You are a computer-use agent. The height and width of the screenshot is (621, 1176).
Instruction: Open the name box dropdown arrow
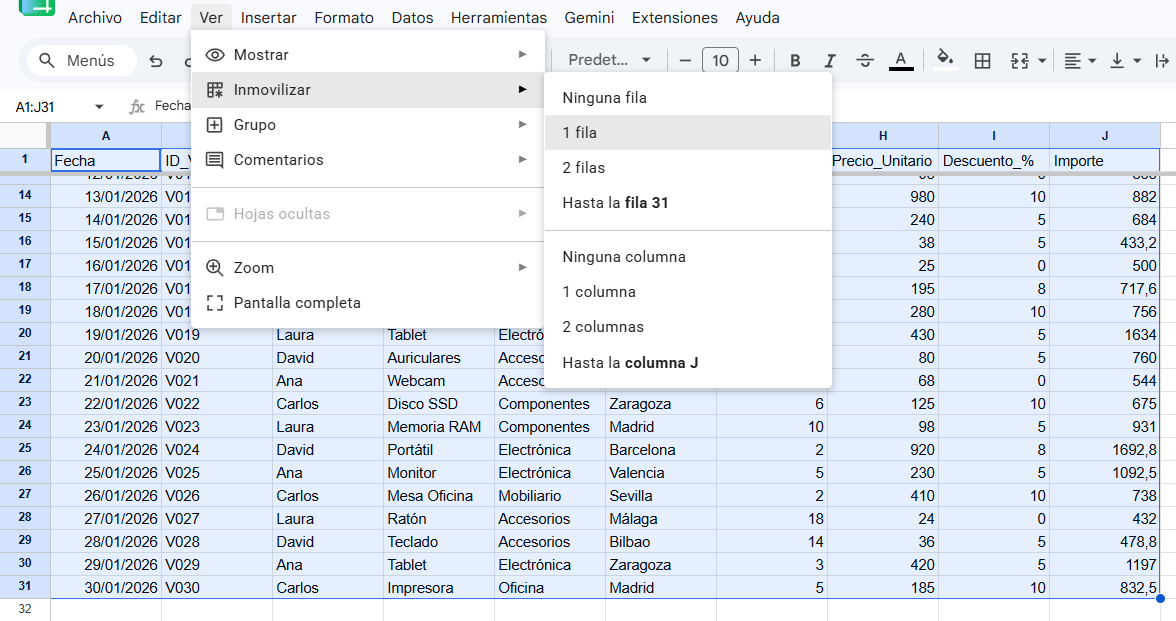click(99, 107)
